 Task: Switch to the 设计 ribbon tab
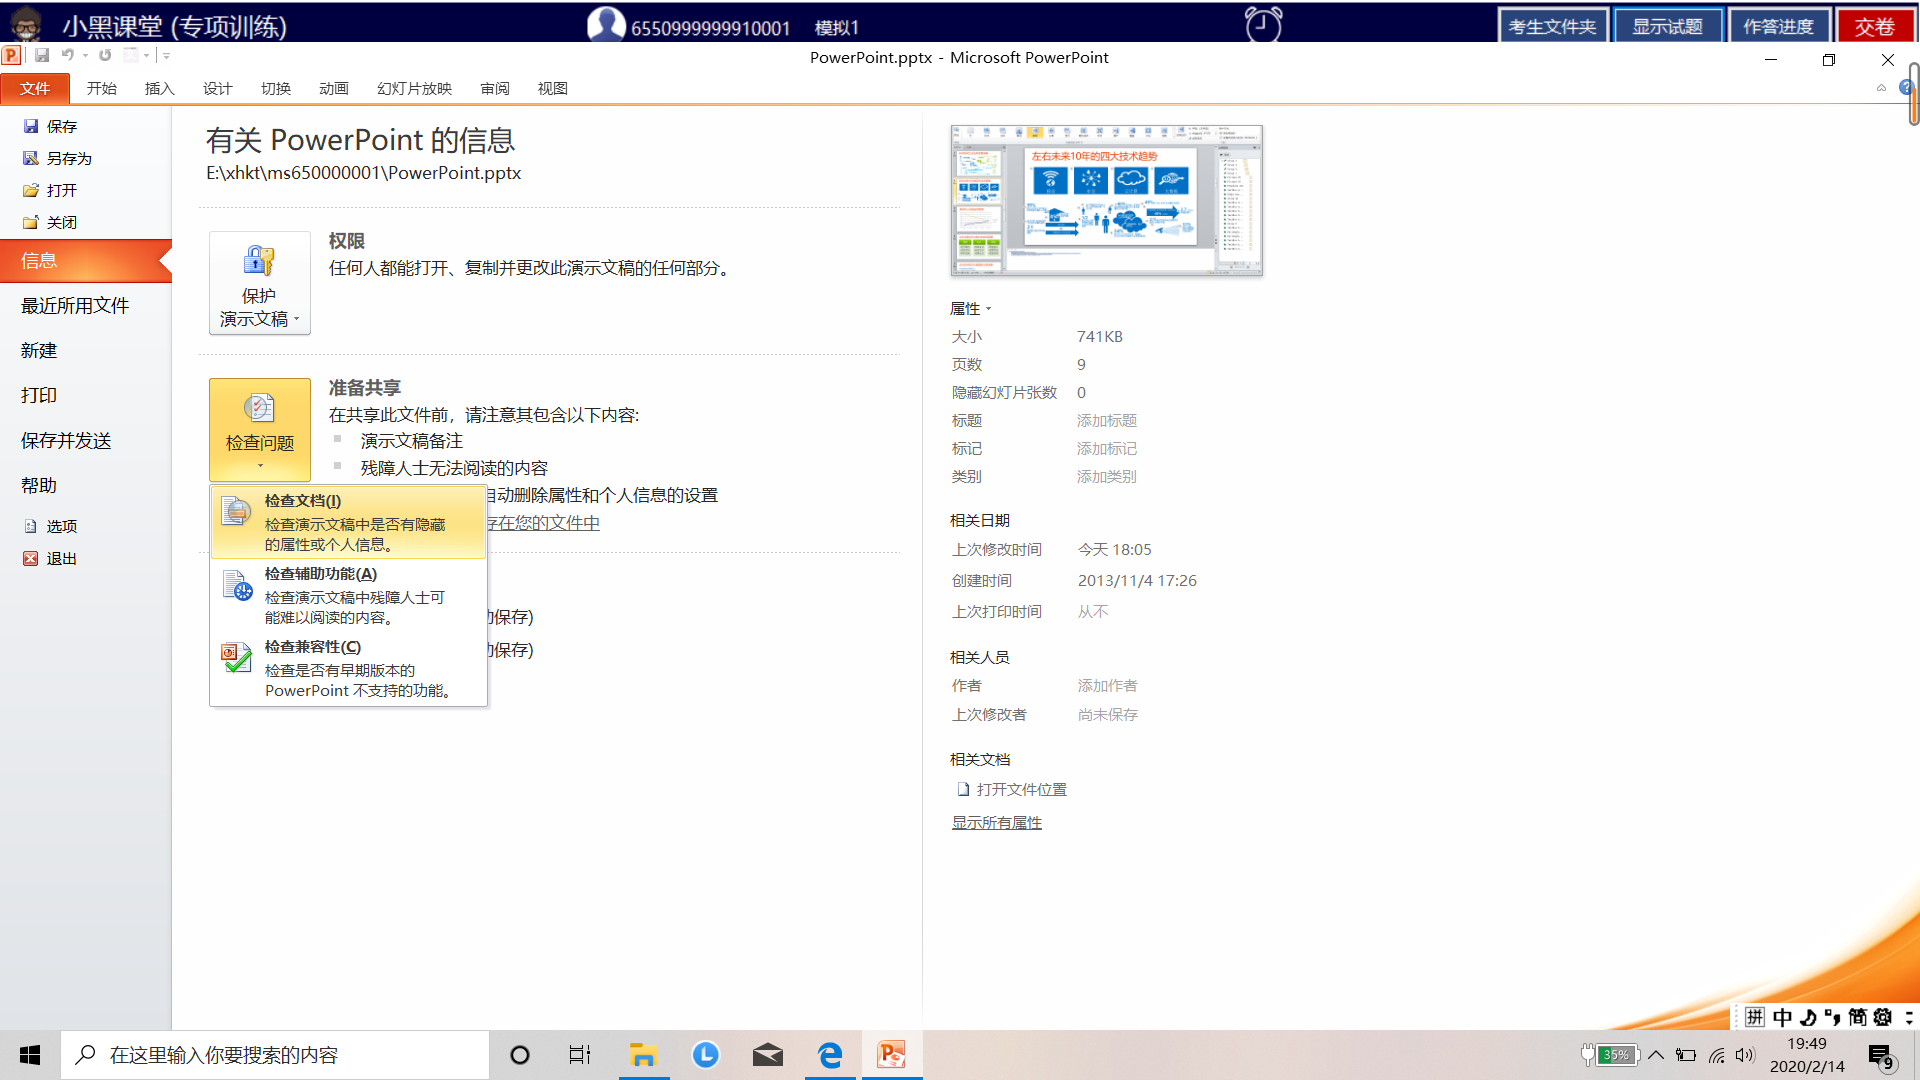coord(218,88)
